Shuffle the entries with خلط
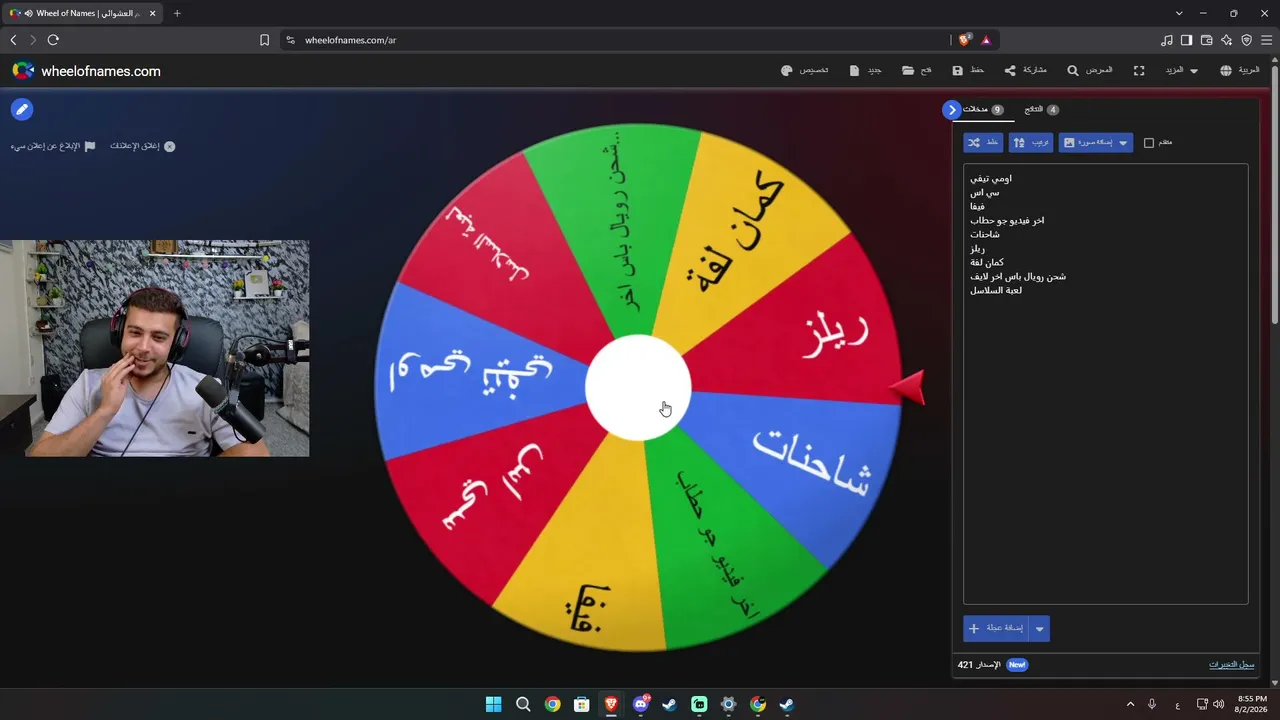 983,143
